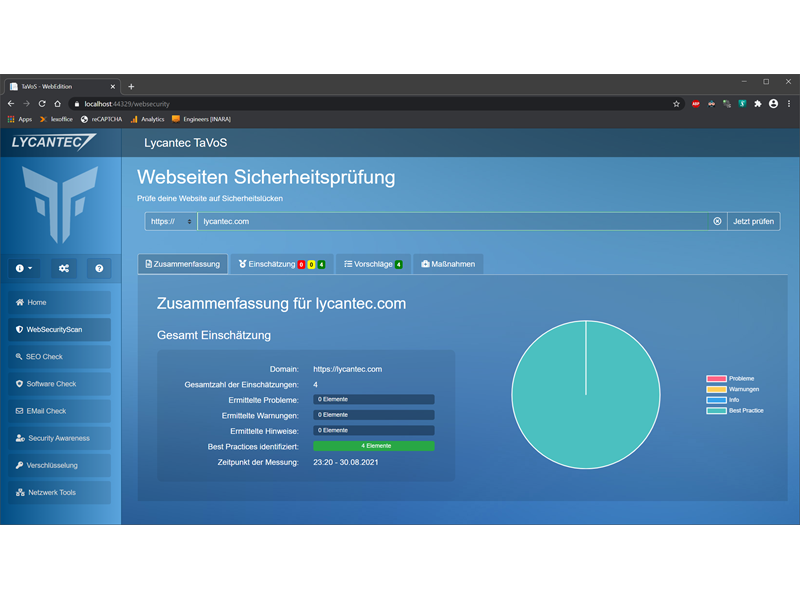The height and width of the screenshot is (600, 800).
Task: Open the info dropdown button in sidebar
Action: pyautogui.click(x=23, y=268)
